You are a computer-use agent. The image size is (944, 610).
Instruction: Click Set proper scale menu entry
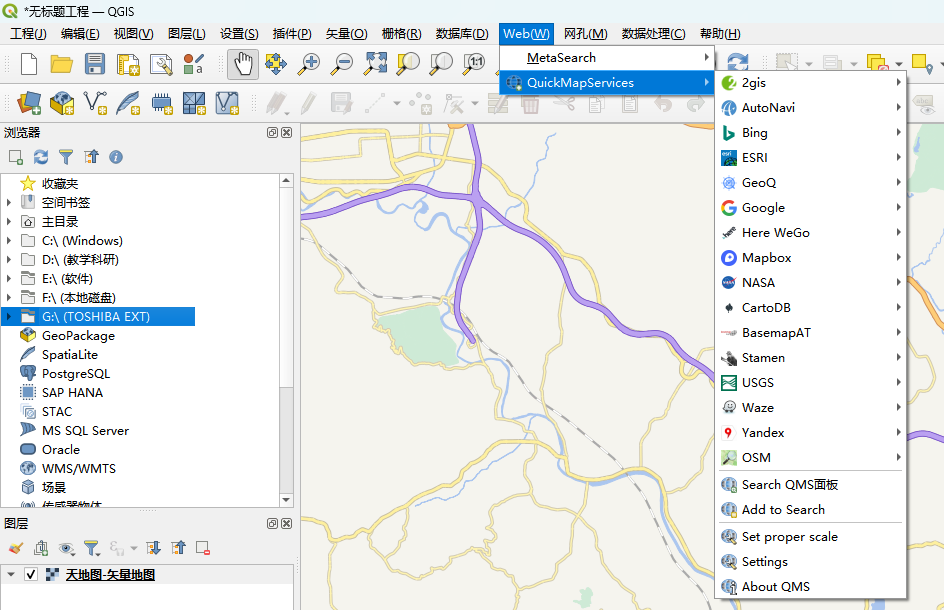(x=811, y=537)
